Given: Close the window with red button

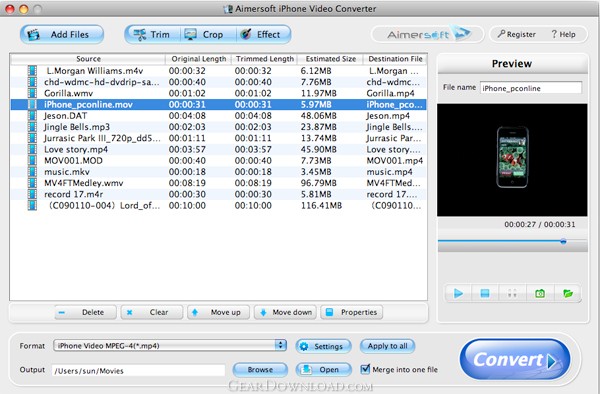Looking at the screenshot, I should coord(10,9).
